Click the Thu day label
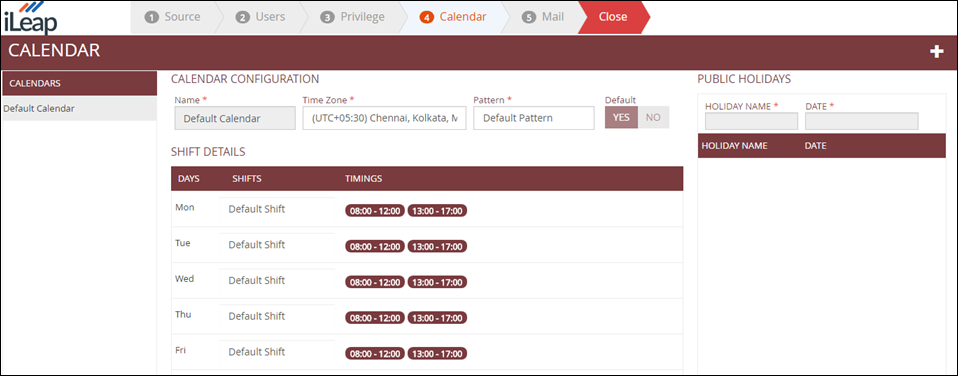958x376 pixels. [x=183, y=314]
